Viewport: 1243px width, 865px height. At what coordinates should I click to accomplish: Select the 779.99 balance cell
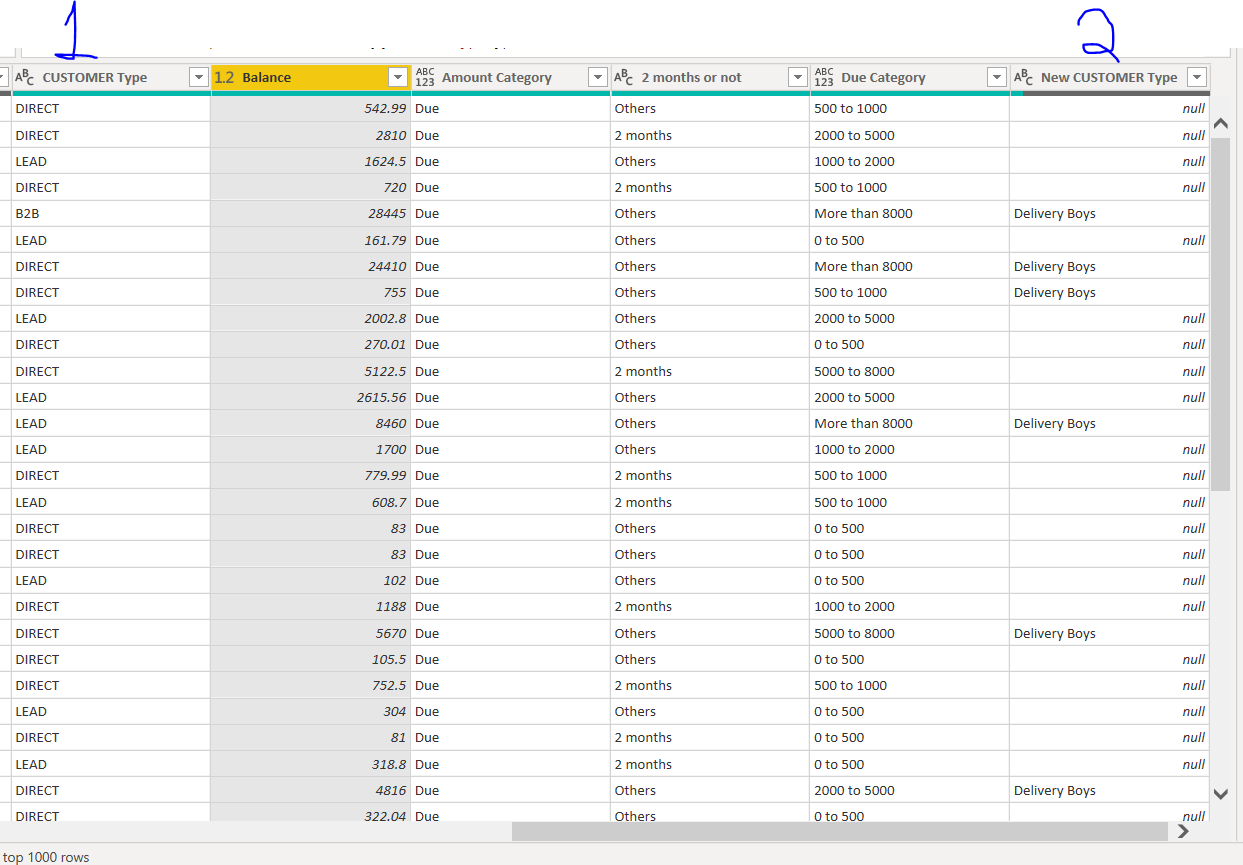pyautogui.click(x=311, y=475)
